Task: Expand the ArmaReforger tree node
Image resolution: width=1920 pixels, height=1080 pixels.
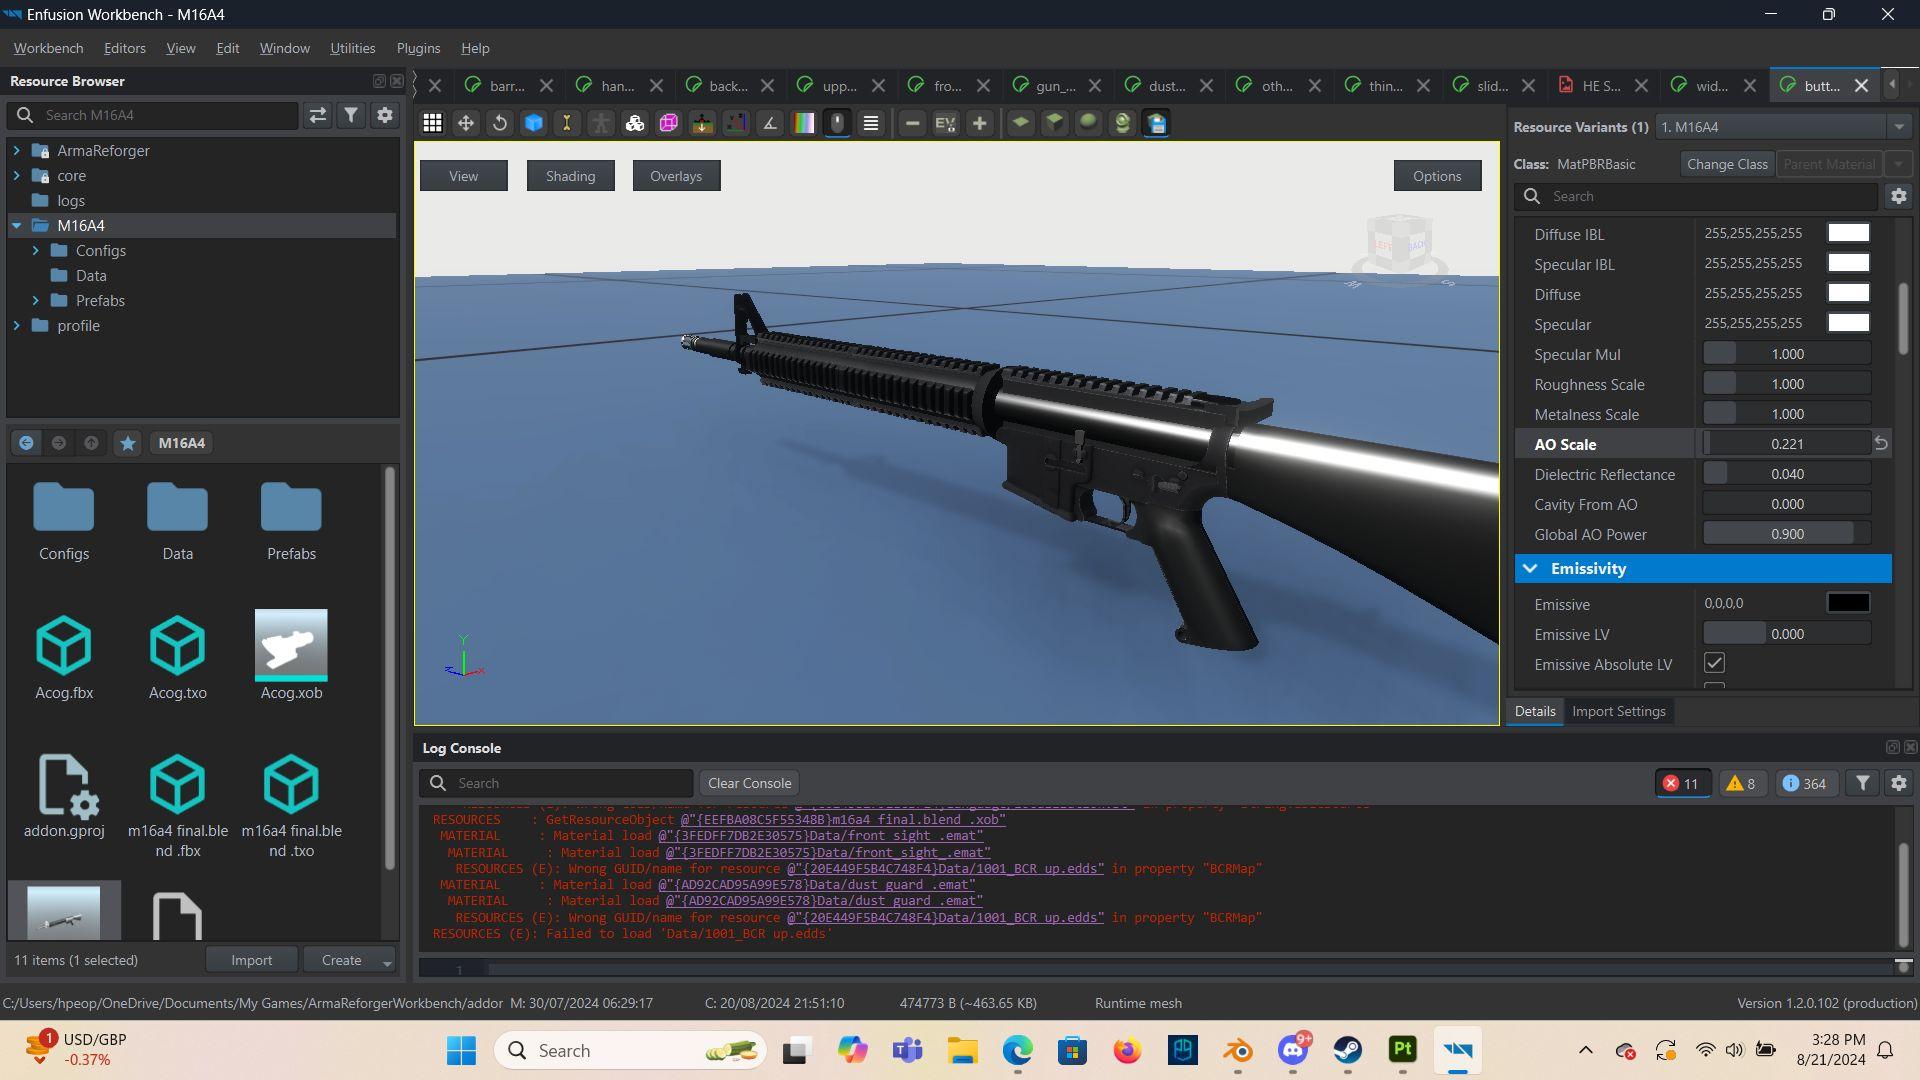Action: 16,150
